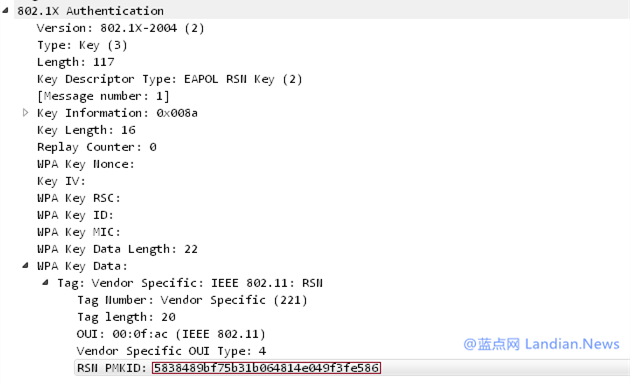The width and height of the screenshot is (630, 384).
Task: Select WPA Key Data Length: 22
Action: [117, 249]
